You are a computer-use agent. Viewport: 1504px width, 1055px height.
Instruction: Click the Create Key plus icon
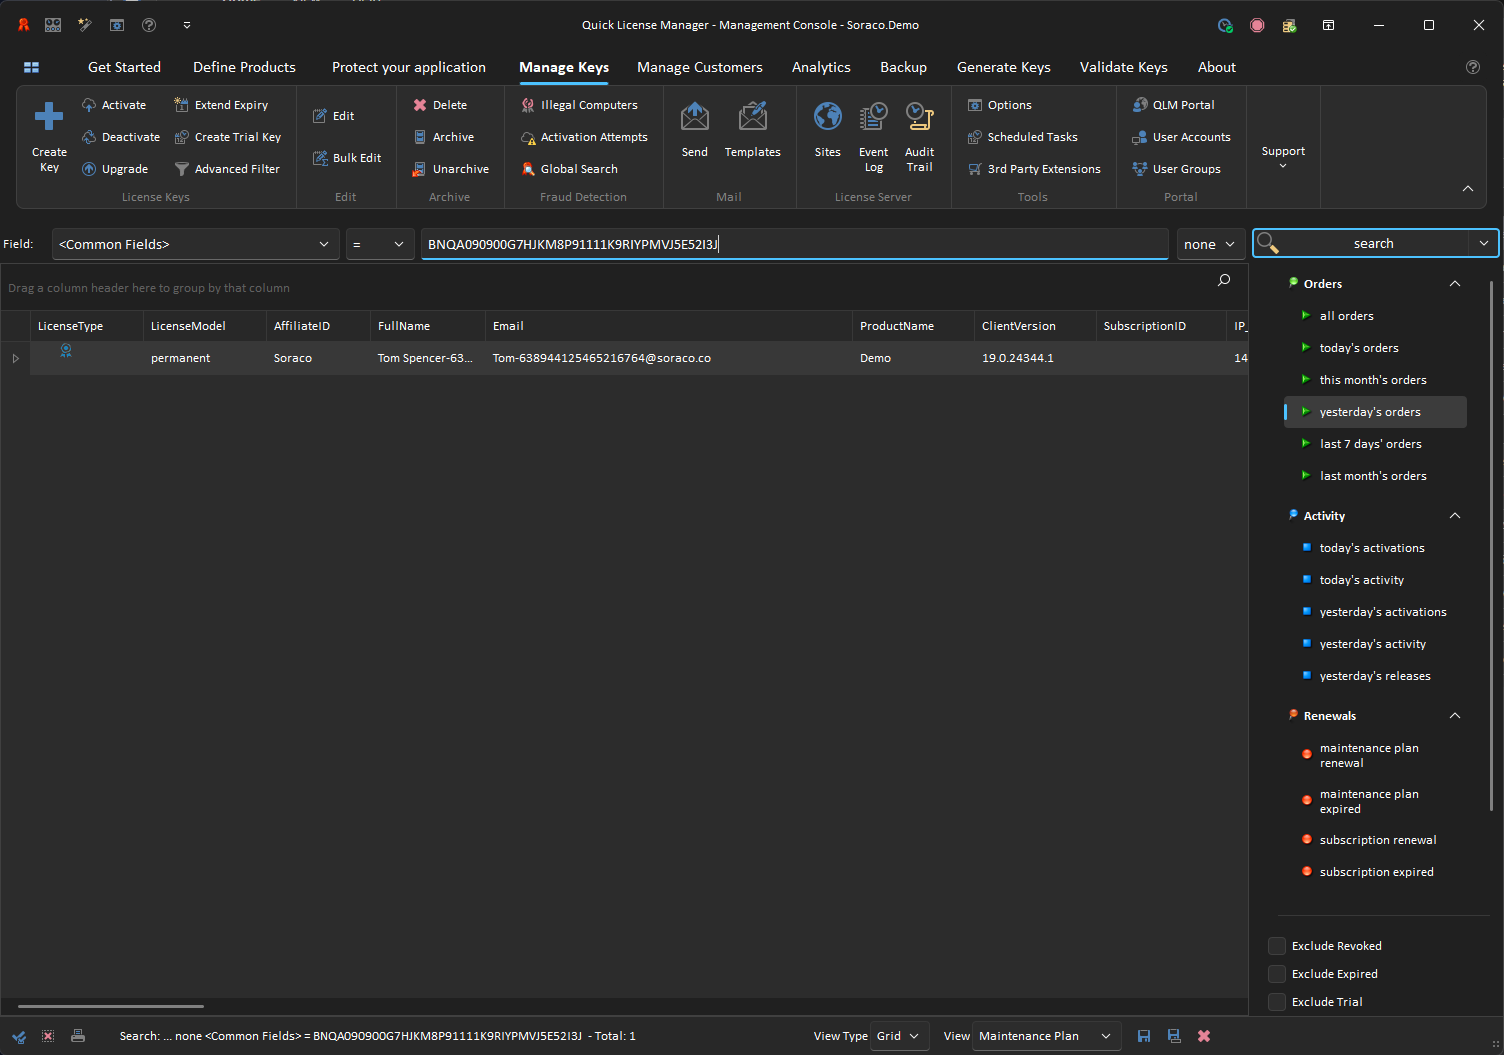click(x=49, y=117)
